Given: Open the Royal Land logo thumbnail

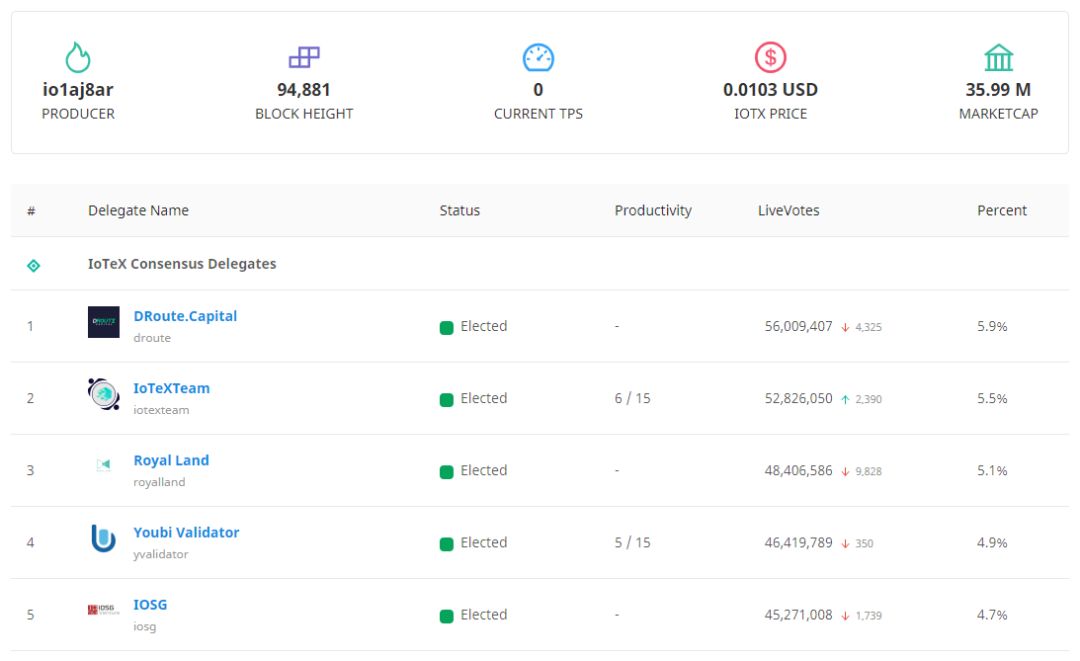Looking at the screenshot, I should coord(103,465).
